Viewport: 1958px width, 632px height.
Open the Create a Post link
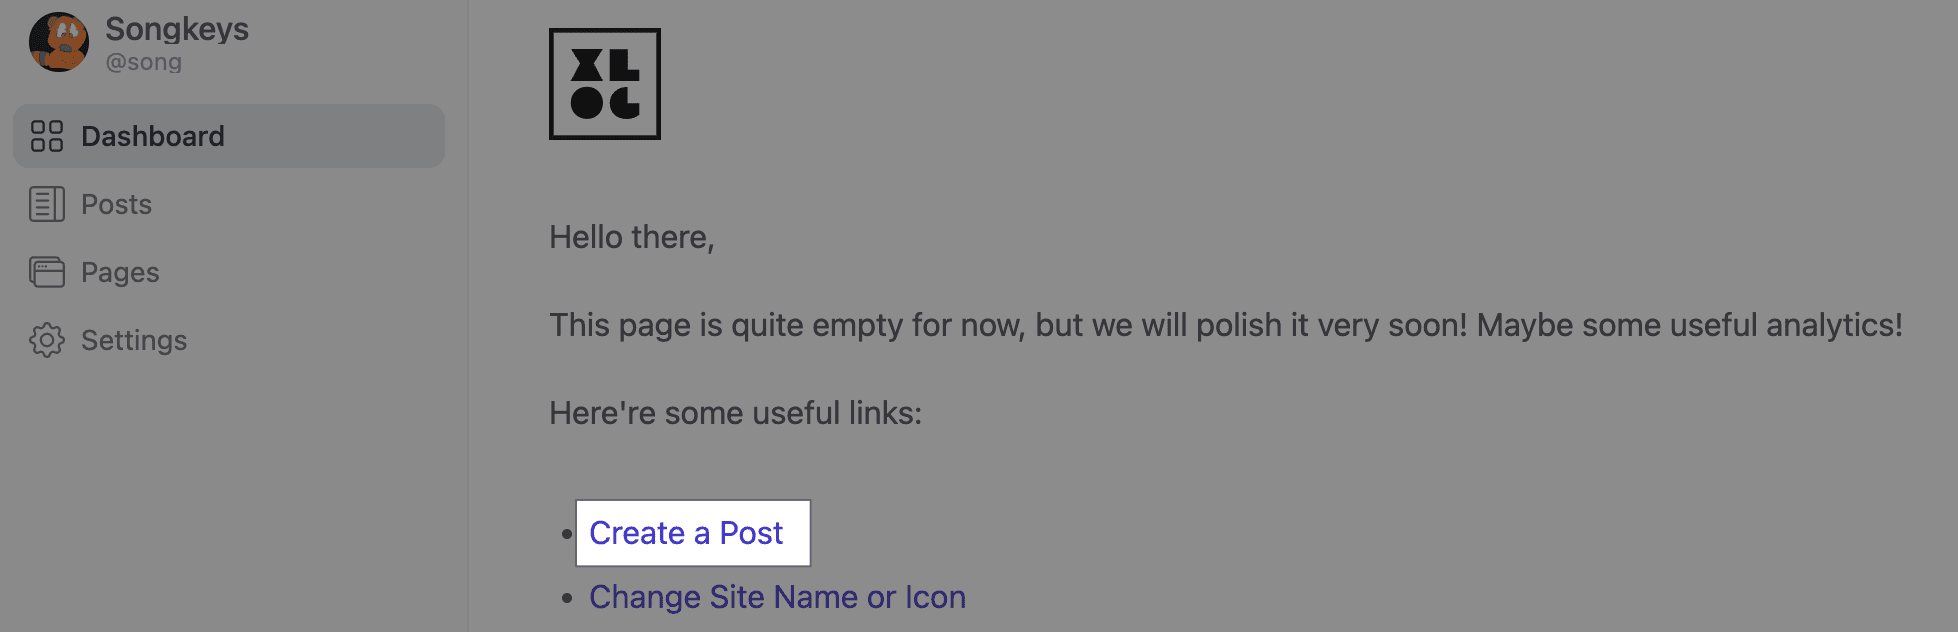(x=686, y=533)
